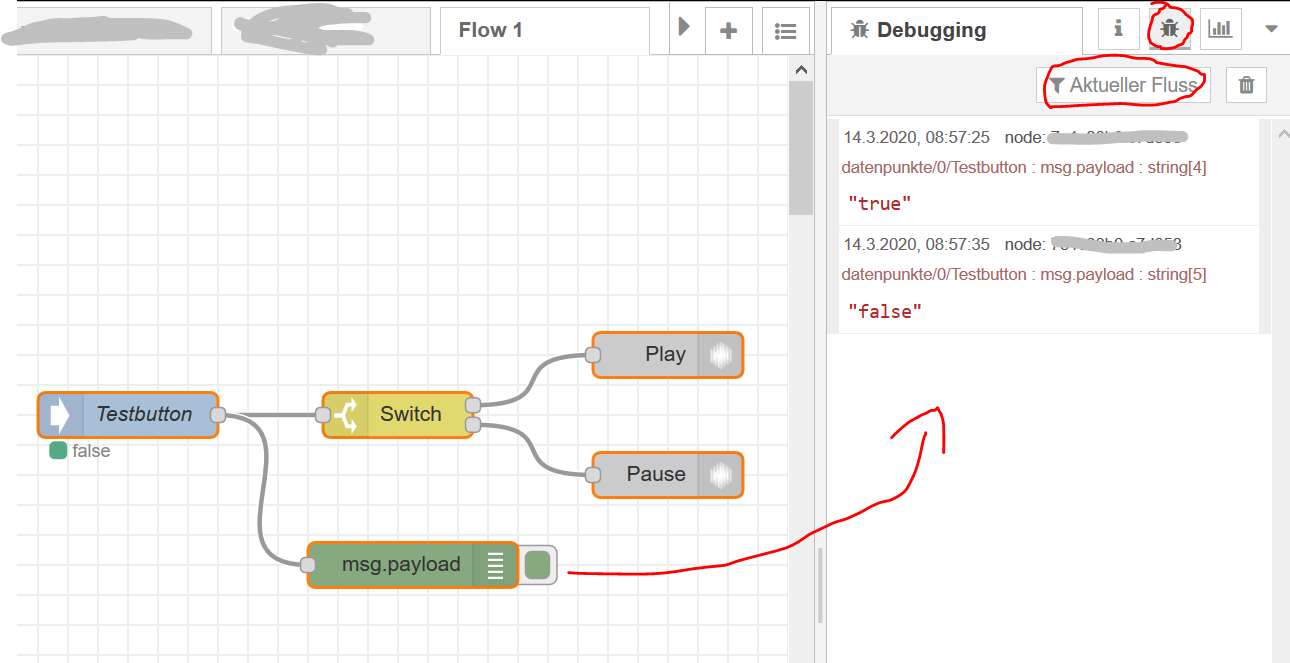
Task: Click the Switch node branching icon
Action: [346, 414]
